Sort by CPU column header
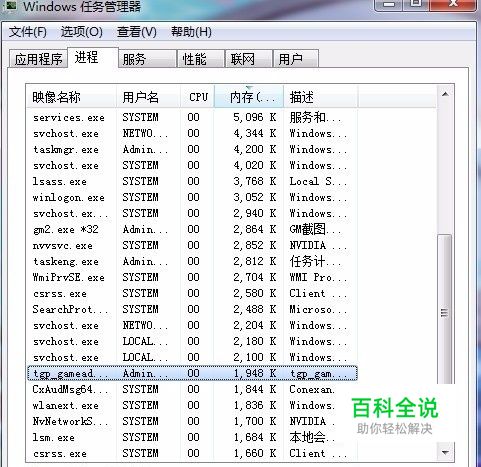The height and width of the screenshot is (467, 481). pyautogui.click(x=197, y=97)
